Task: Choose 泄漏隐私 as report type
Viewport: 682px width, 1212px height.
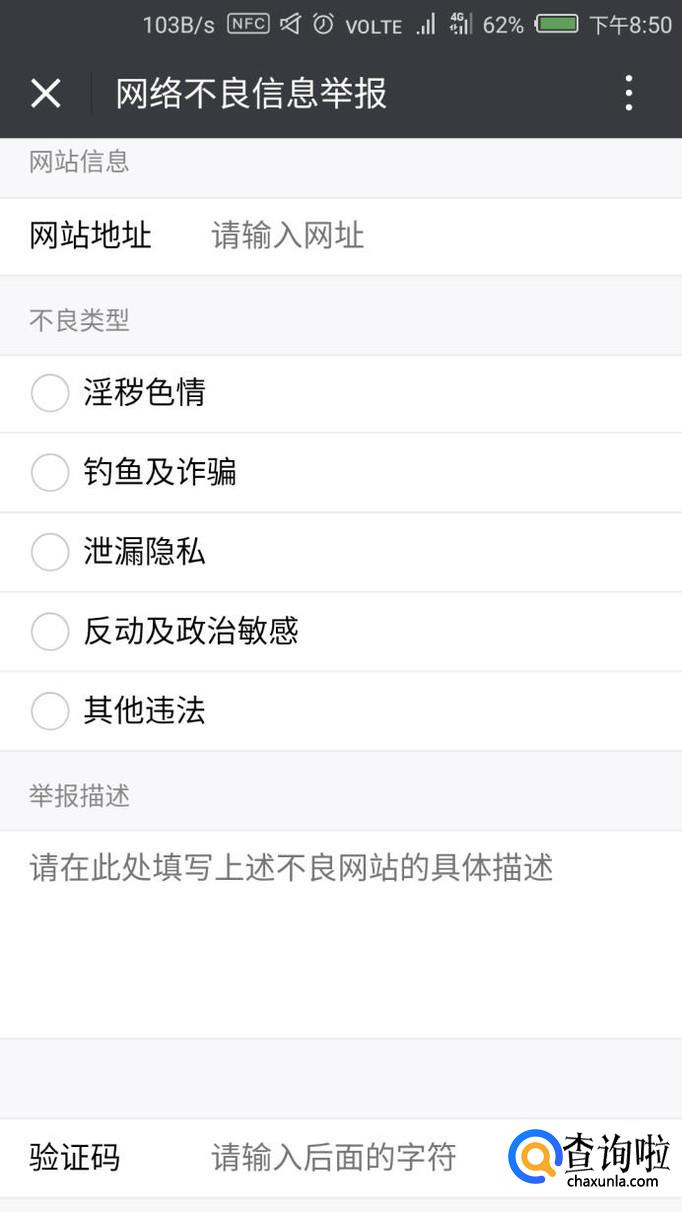Action: 50,552
